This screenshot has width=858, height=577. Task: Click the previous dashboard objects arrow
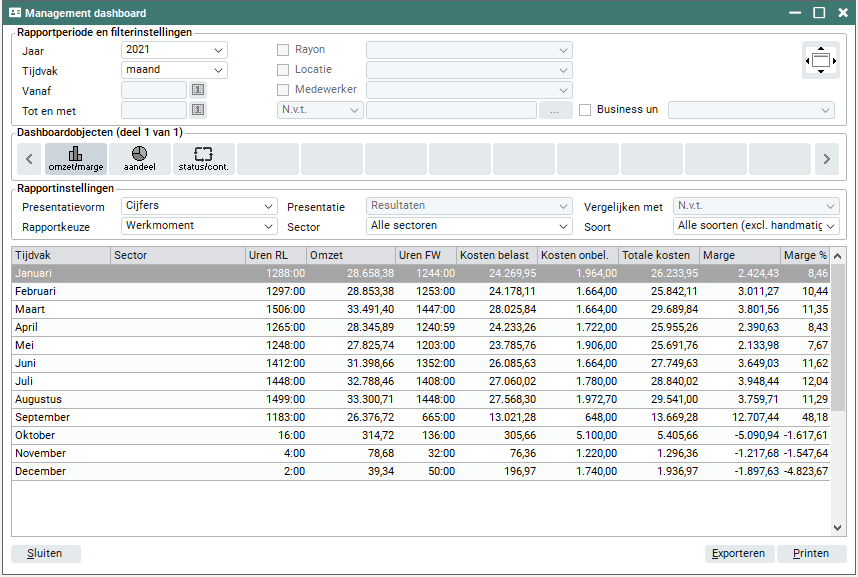tap(29, 158)
